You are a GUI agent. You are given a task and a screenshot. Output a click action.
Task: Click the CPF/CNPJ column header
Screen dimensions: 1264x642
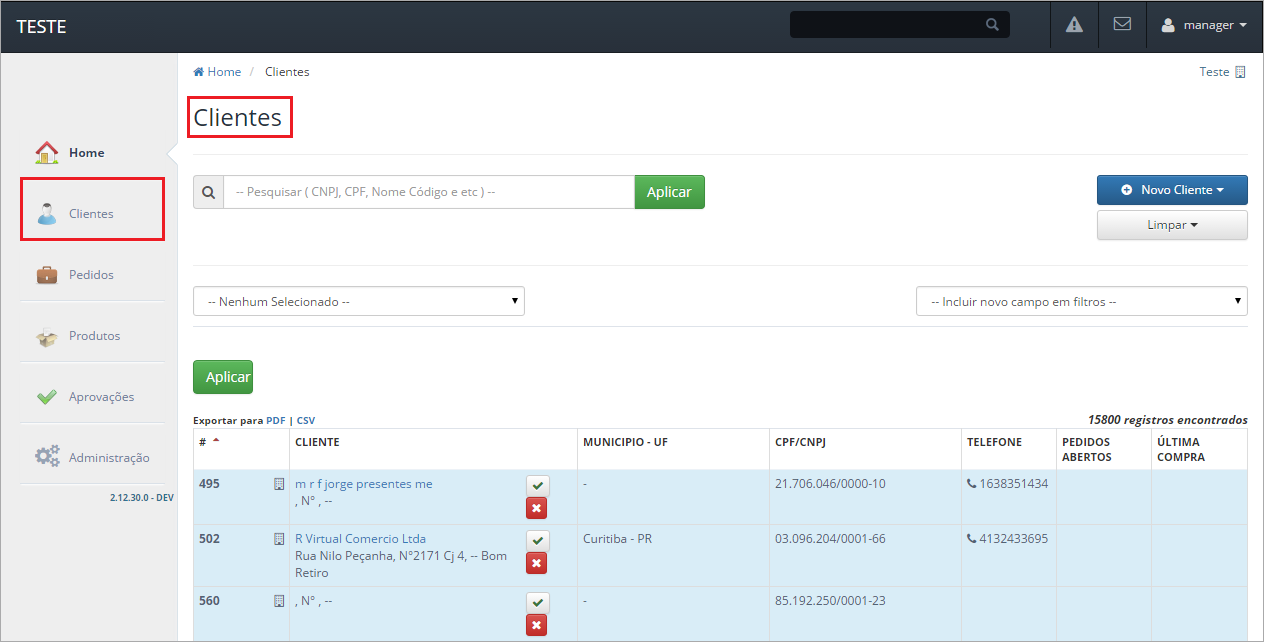pyautogui.click(x=800, y=442)
